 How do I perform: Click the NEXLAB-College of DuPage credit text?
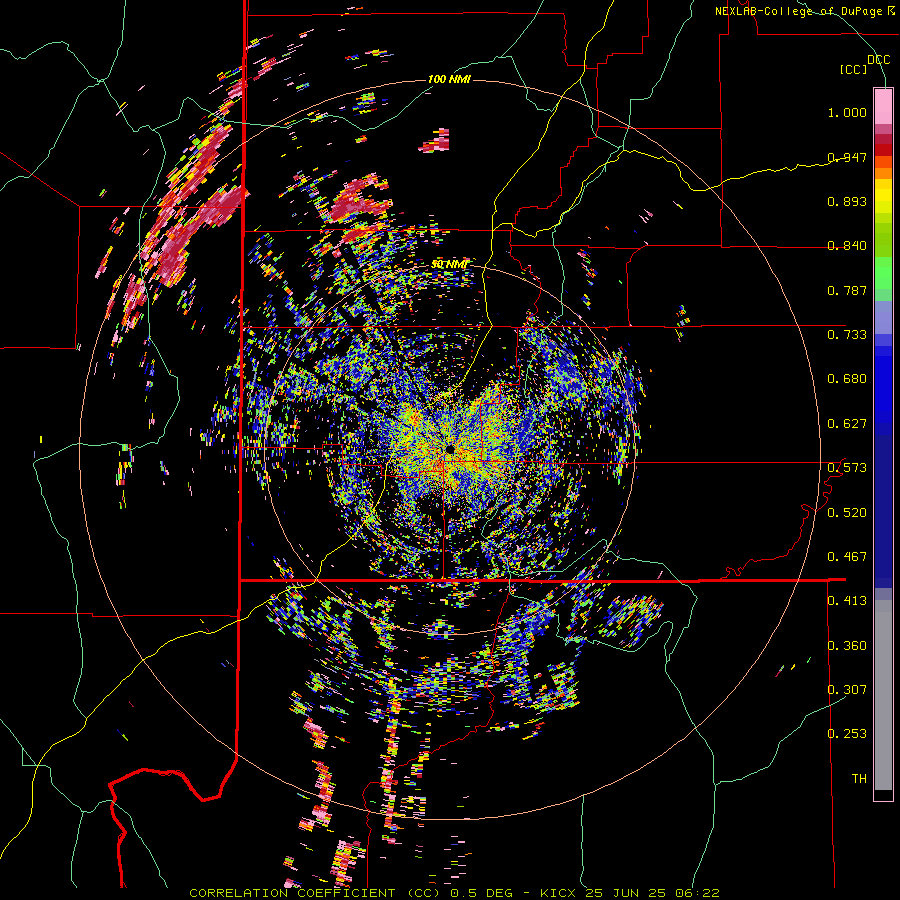804,11
